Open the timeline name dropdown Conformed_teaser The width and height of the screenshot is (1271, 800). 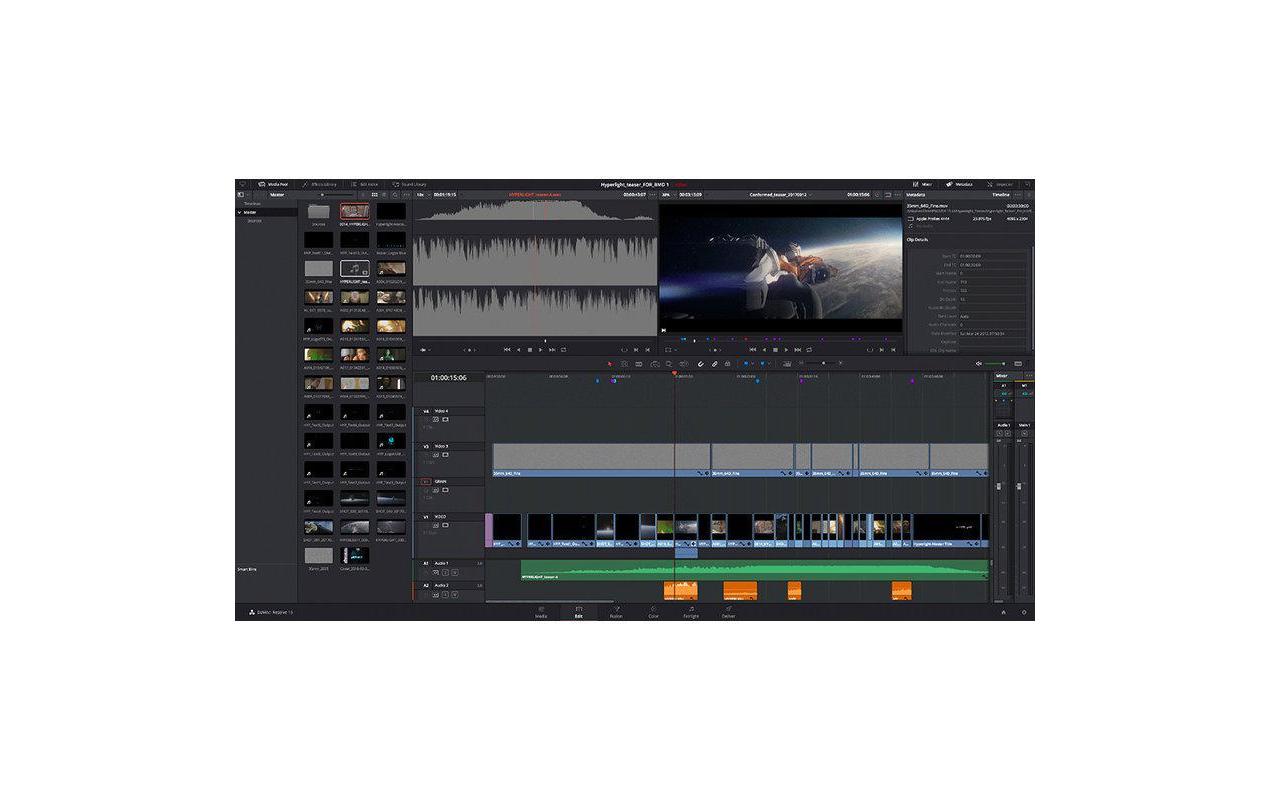coord(781,194)
